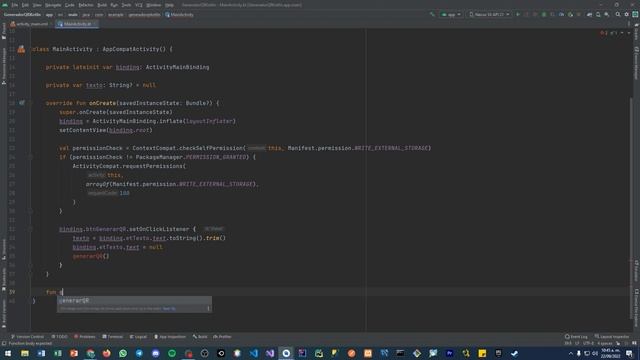Click the main breadcrumb segment

pos(73,15)
